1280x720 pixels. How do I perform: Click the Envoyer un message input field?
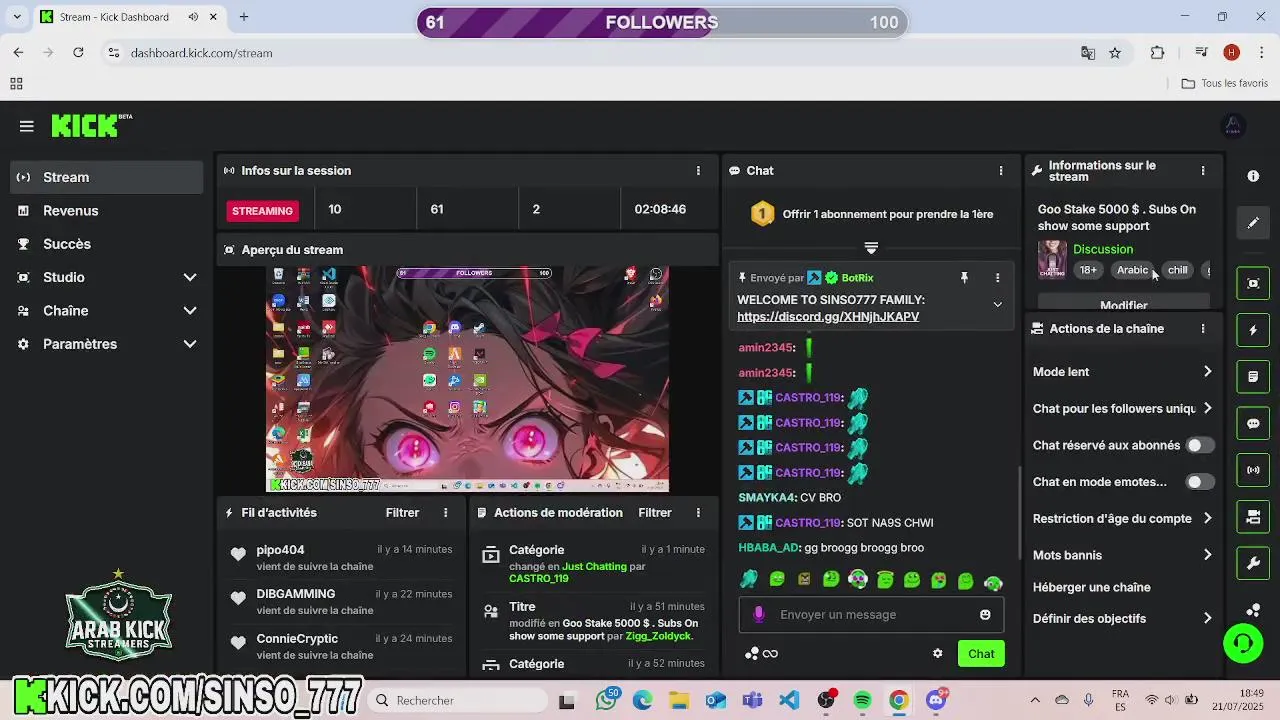[x=871, y=615]
